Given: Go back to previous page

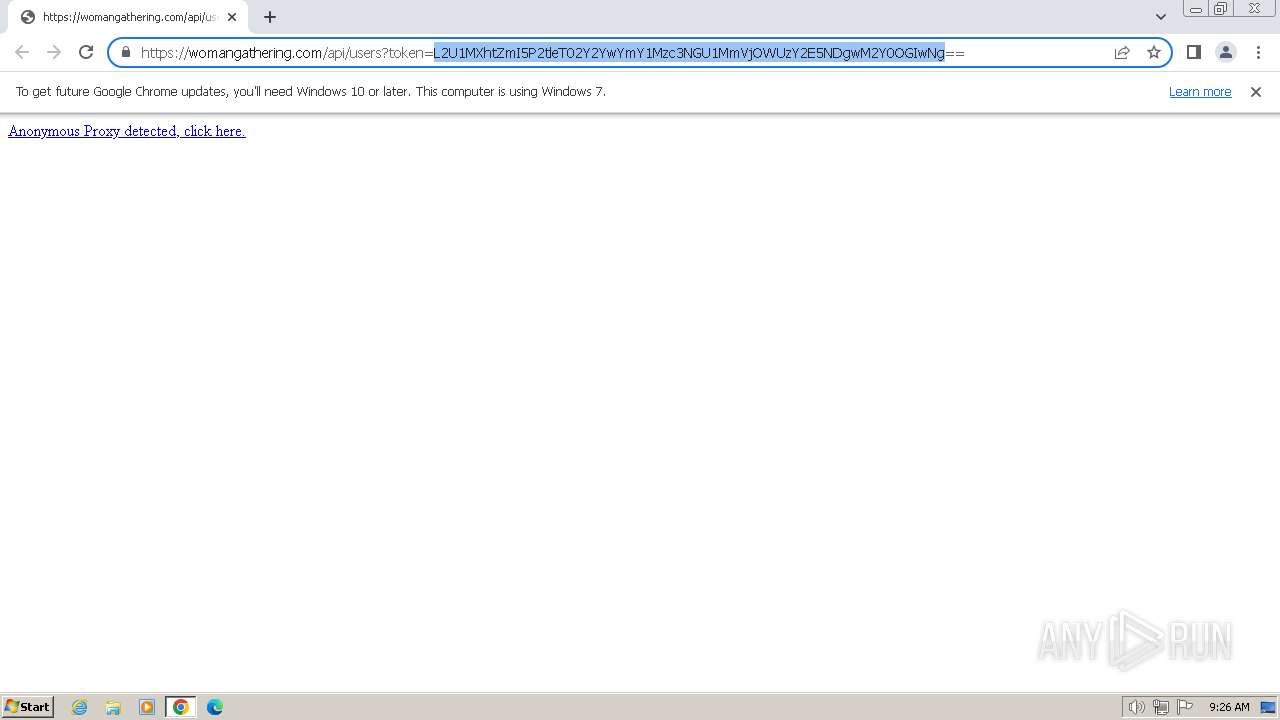Looking at the screenshot, I should click(x=22, y=52).
